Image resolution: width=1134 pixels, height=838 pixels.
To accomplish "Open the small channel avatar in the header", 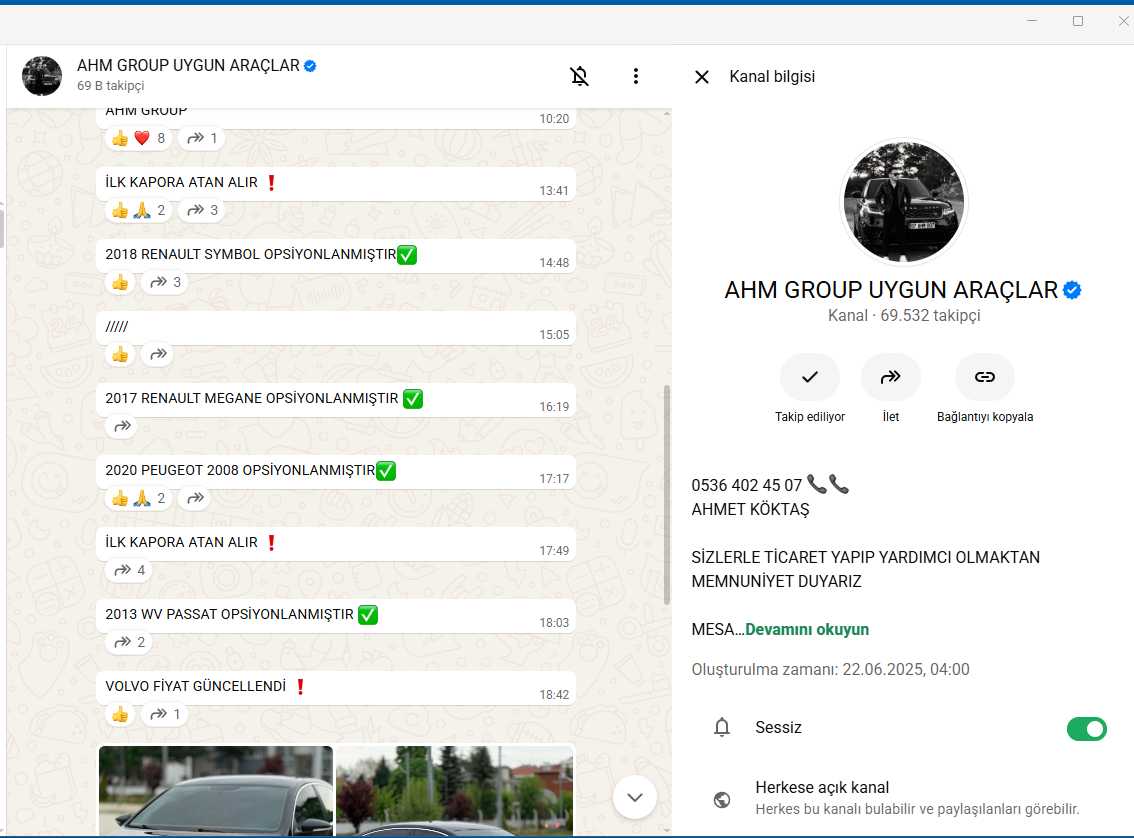I will [42, 76].
